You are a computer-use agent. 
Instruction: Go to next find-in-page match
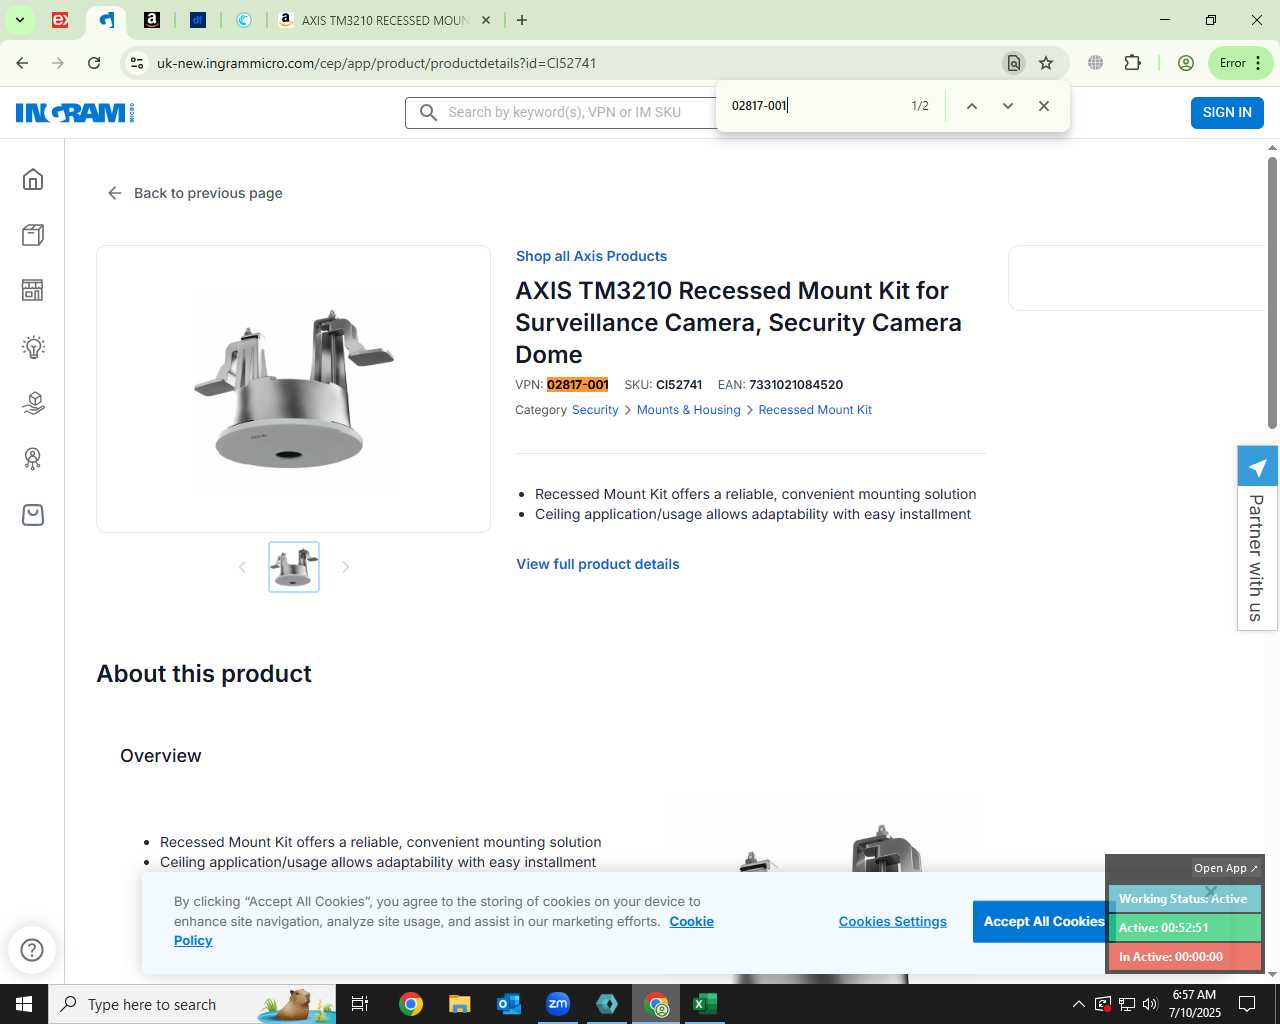point(1008,106)
